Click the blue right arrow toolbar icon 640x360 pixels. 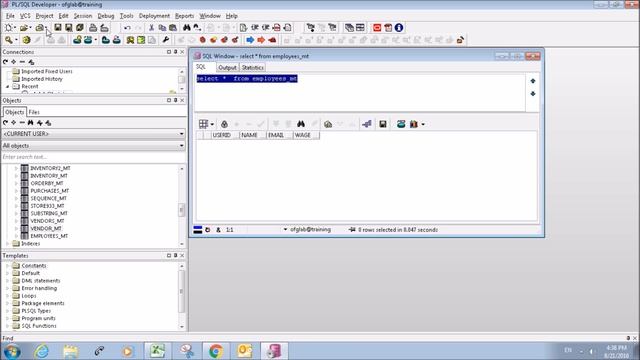tap(250, 40)
